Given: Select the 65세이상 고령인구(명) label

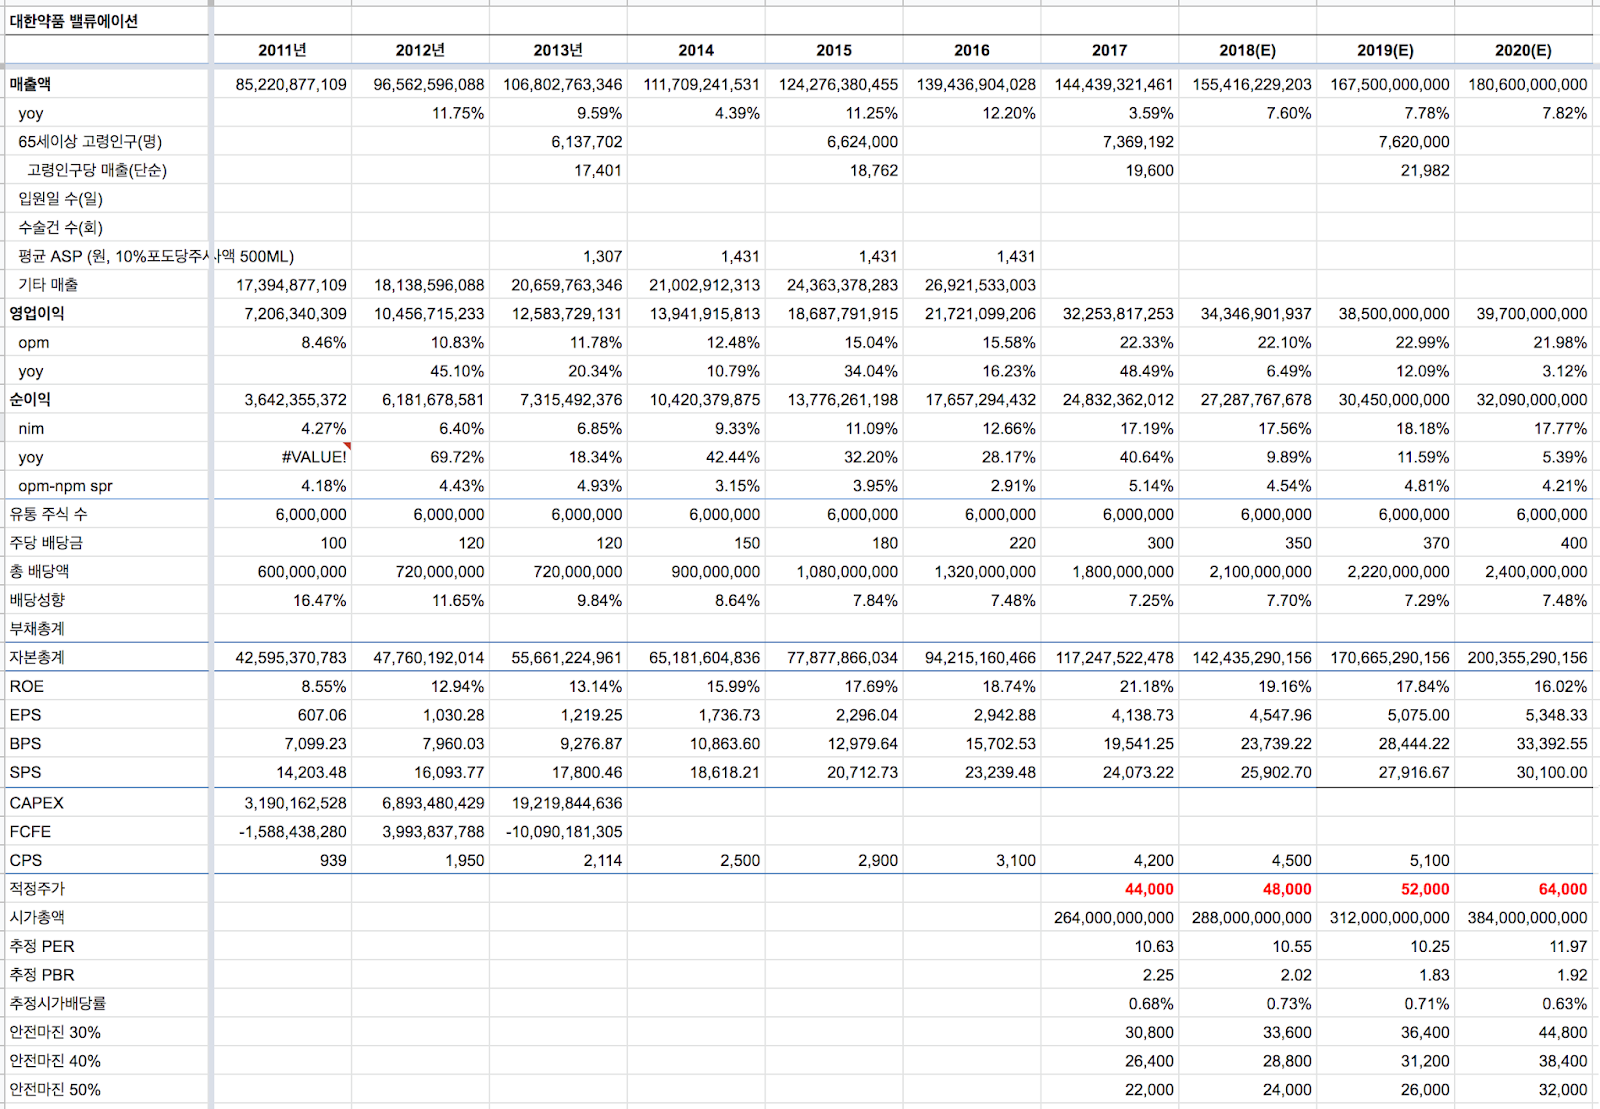Looking at the screenshot, I should (x=90, y=142).
